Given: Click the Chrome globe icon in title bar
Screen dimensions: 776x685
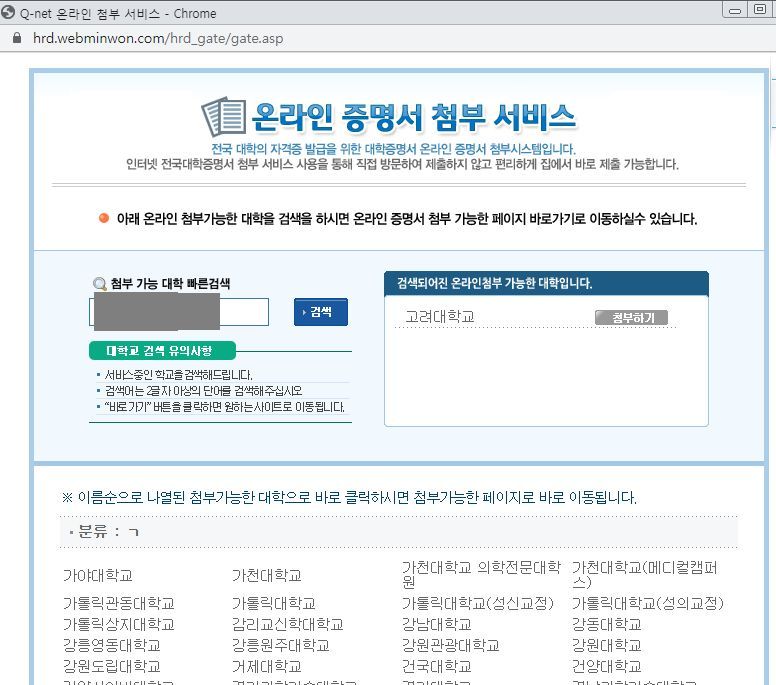Looking at the screenshot, I should pyautogui.click(x=8, y=12).
